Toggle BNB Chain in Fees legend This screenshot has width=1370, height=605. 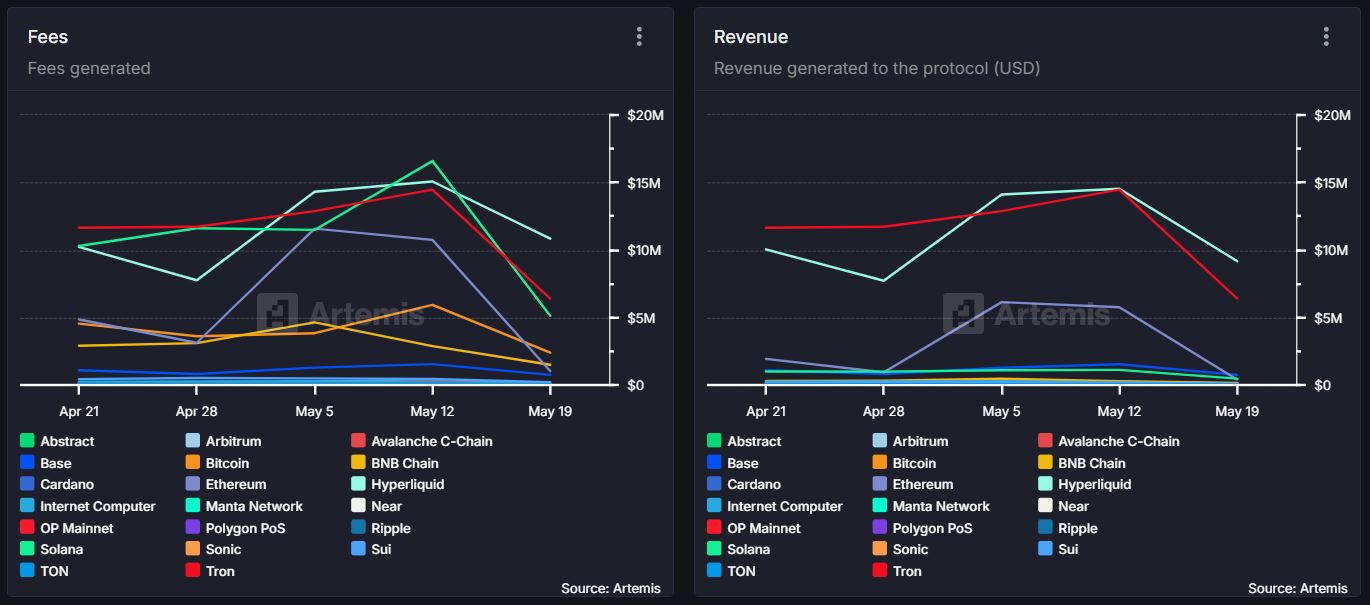click(395, 463)
